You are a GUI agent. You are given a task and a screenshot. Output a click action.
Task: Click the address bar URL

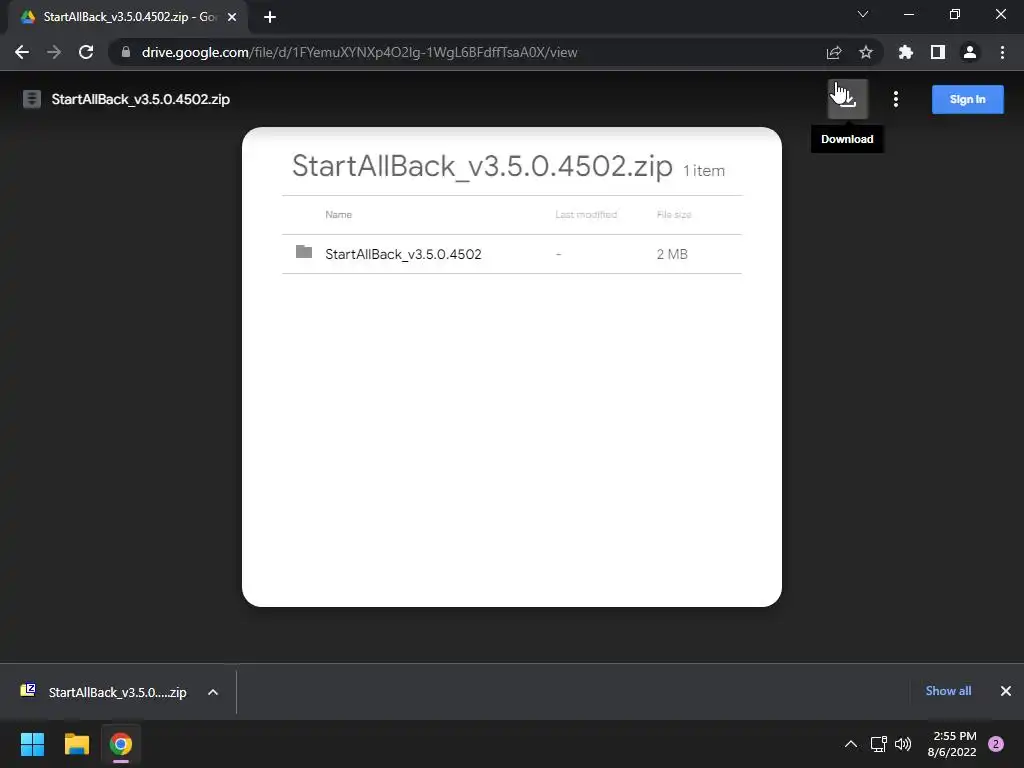click(x=359, y=52)
